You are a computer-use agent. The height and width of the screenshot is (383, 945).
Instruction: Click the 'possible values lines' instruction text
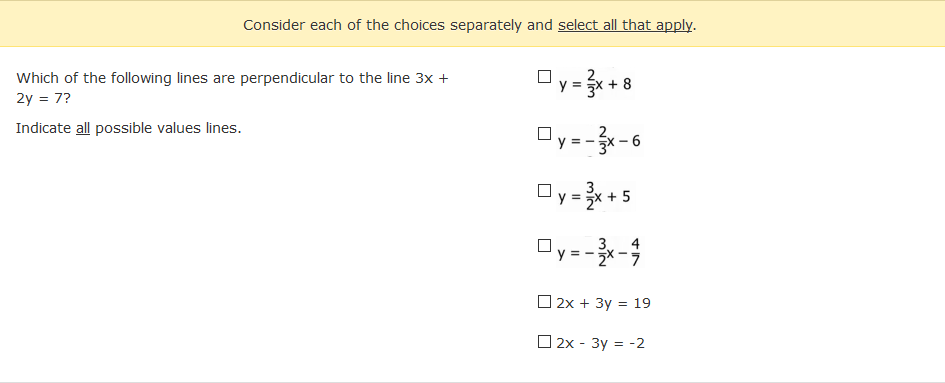tap(167, 128)
